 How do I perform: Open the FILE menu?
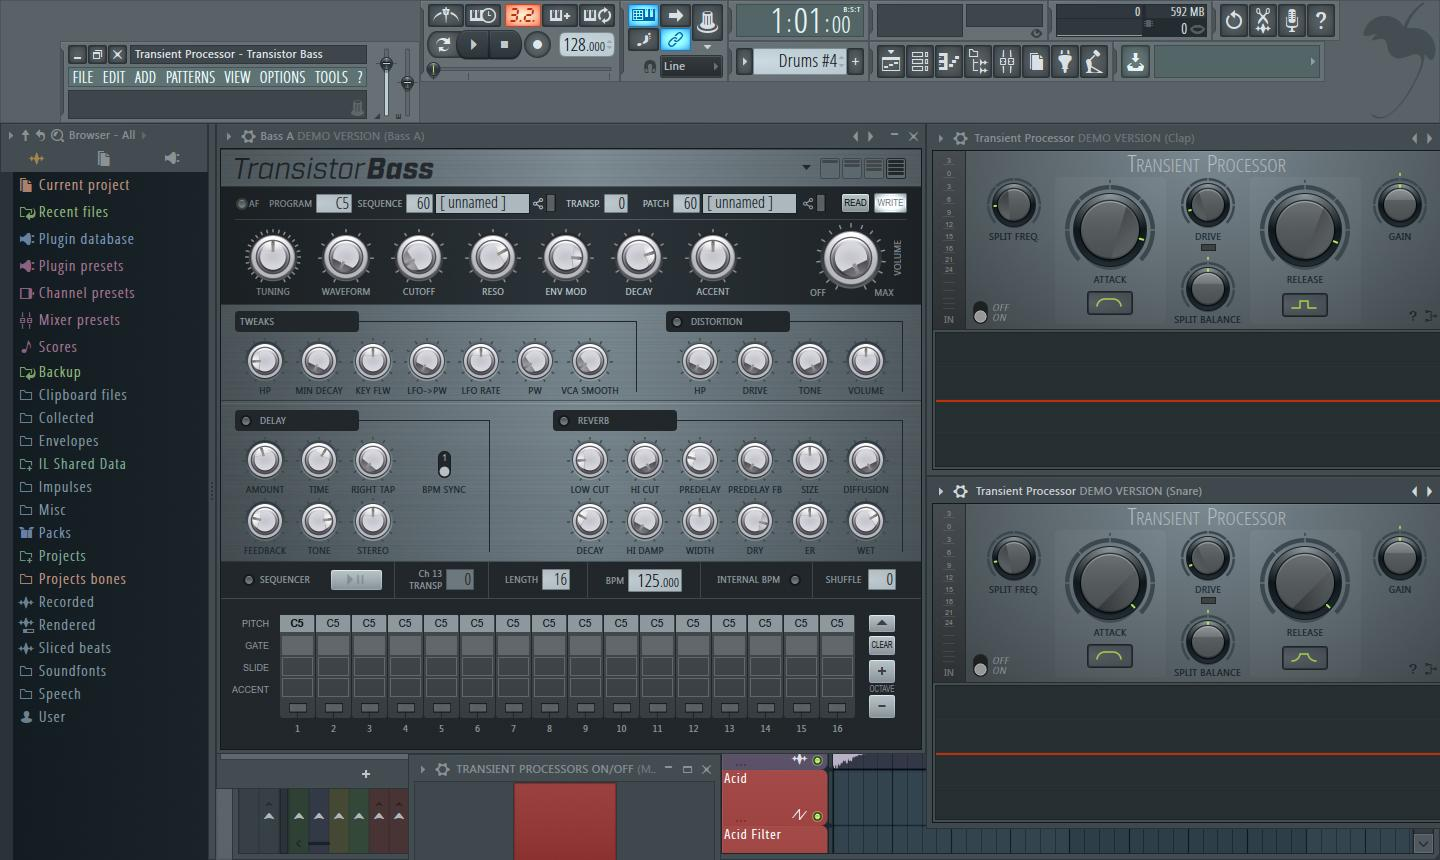(x=83, y=77)
